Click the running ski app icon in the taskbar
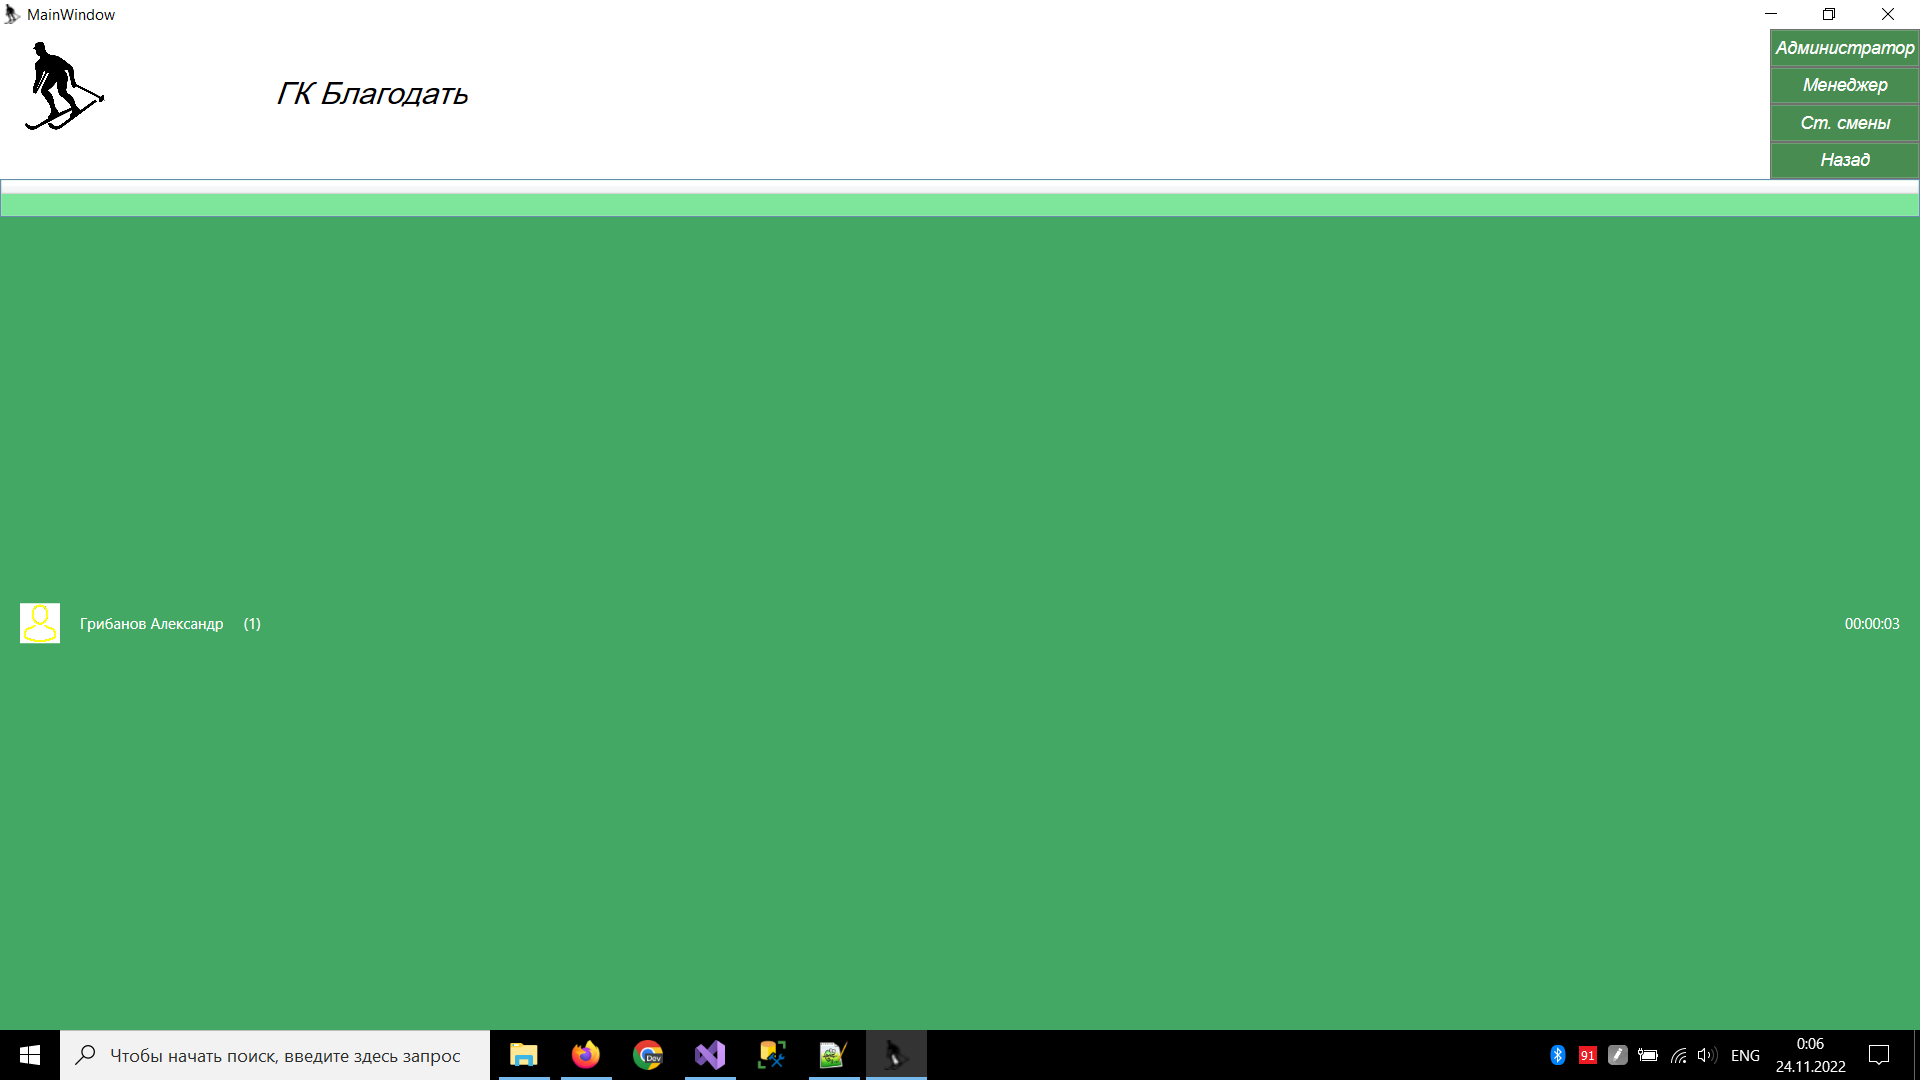This screenshot has width=1920, height=1080. 895,1055
